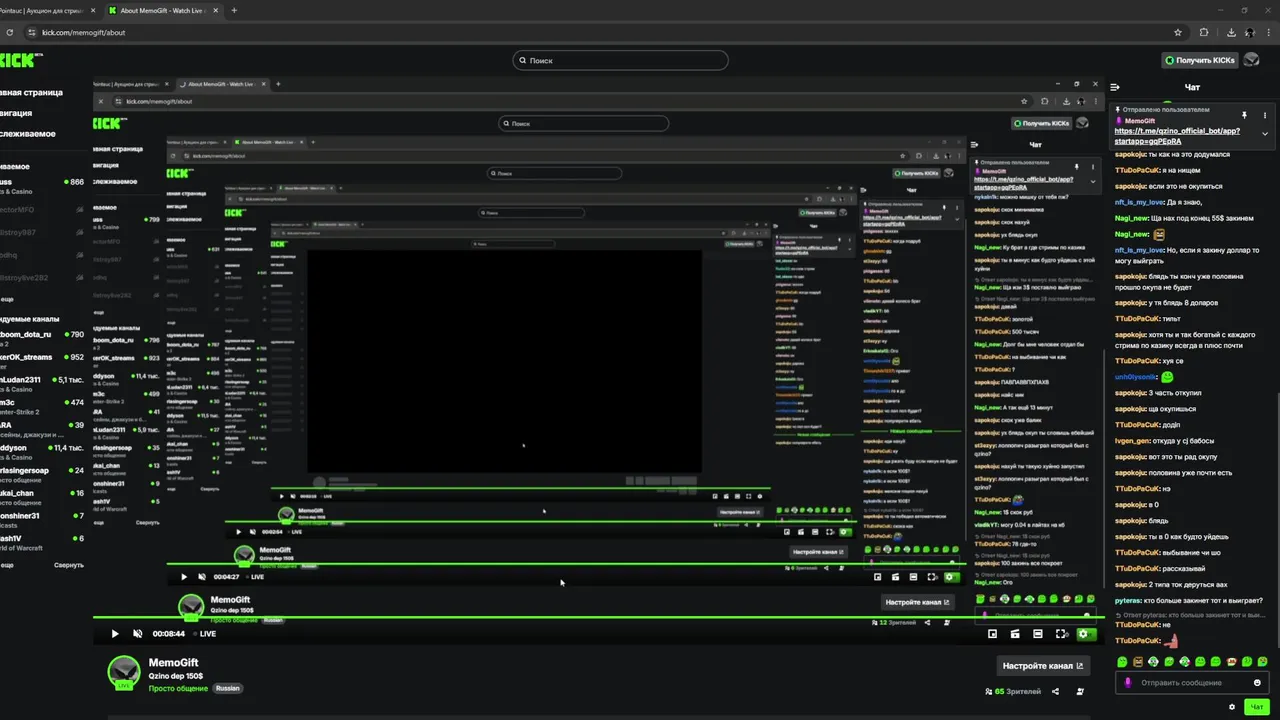Create a clip using the outermost player clip icon
The width and height of the screenshot is (1280, 720).
point(1015,634)
